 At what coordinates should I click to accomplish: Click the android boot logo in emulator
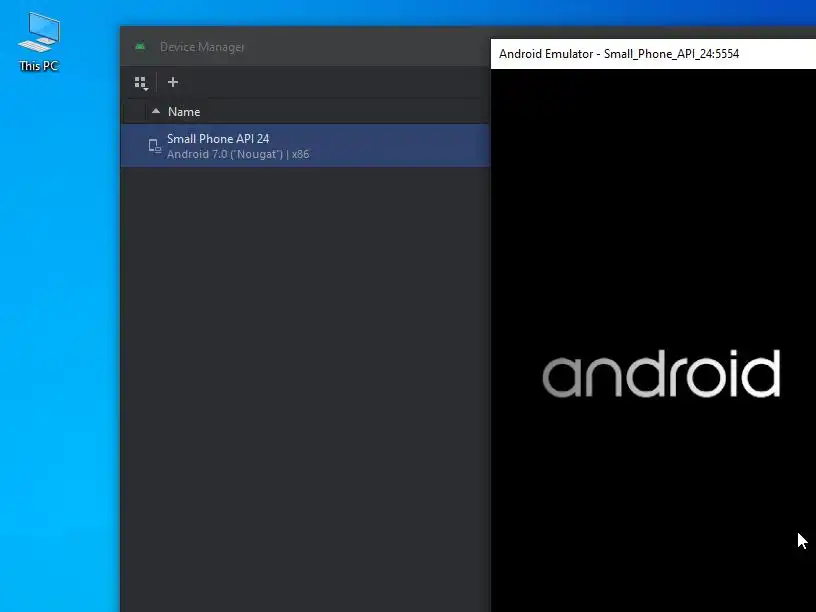(661, 374)
